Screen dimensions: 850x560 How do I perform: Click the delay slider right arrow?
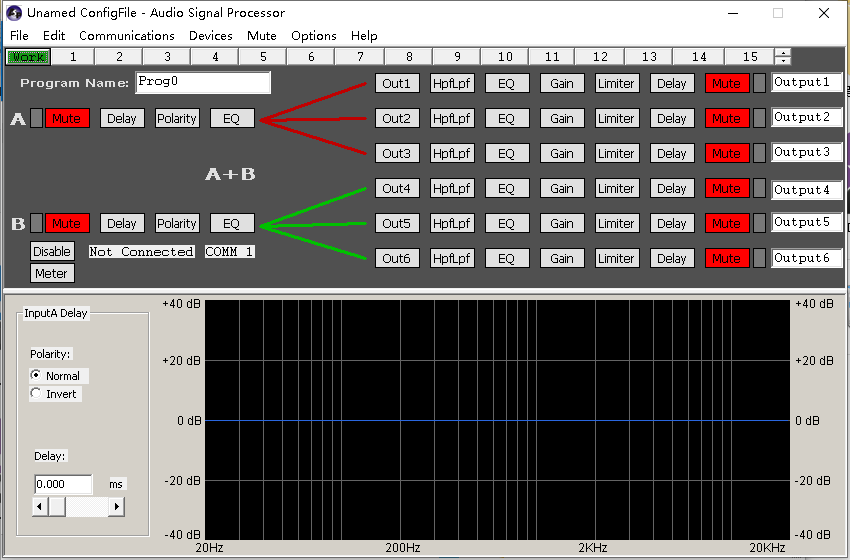tap(117, 507)
